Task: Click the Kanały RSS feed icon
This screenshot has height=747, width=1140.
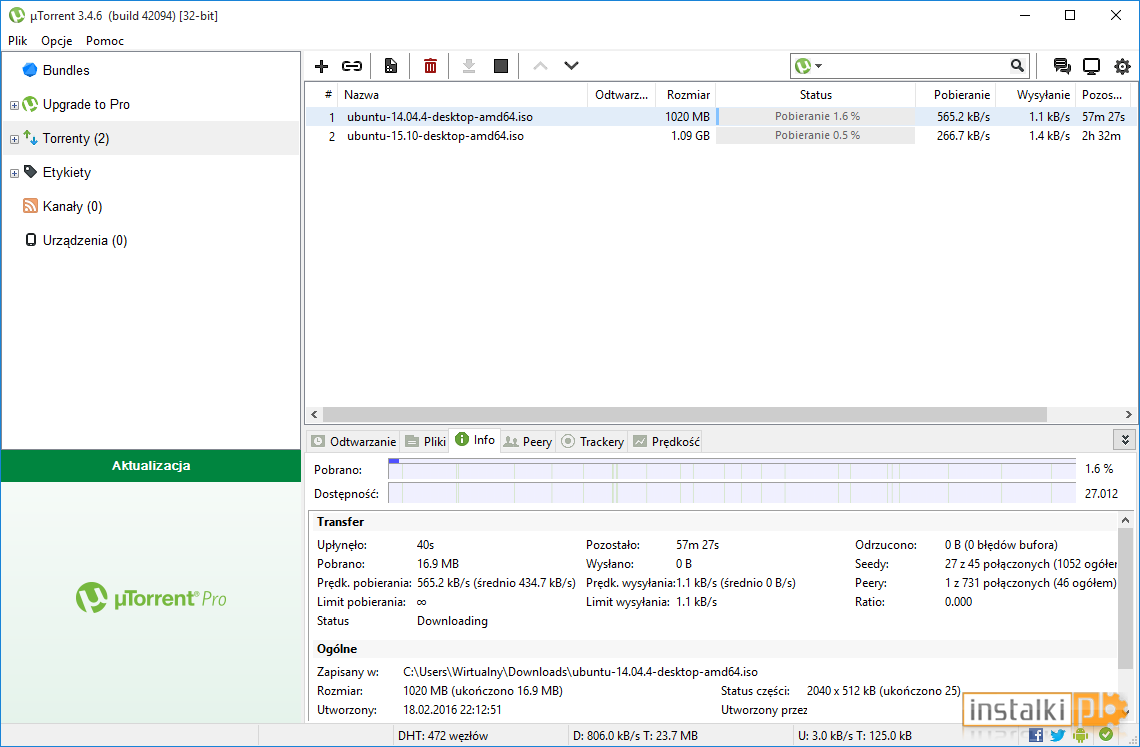Action: 30,206
